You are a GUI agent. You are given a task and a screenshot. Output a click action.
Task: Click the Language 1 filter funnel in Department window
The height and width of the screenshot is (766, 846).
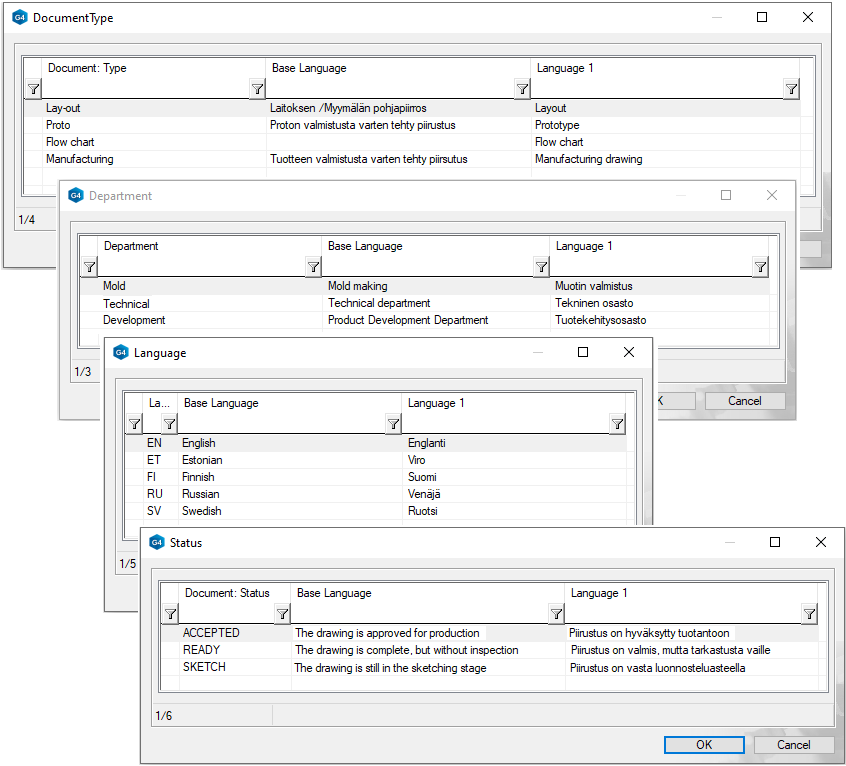760,267
